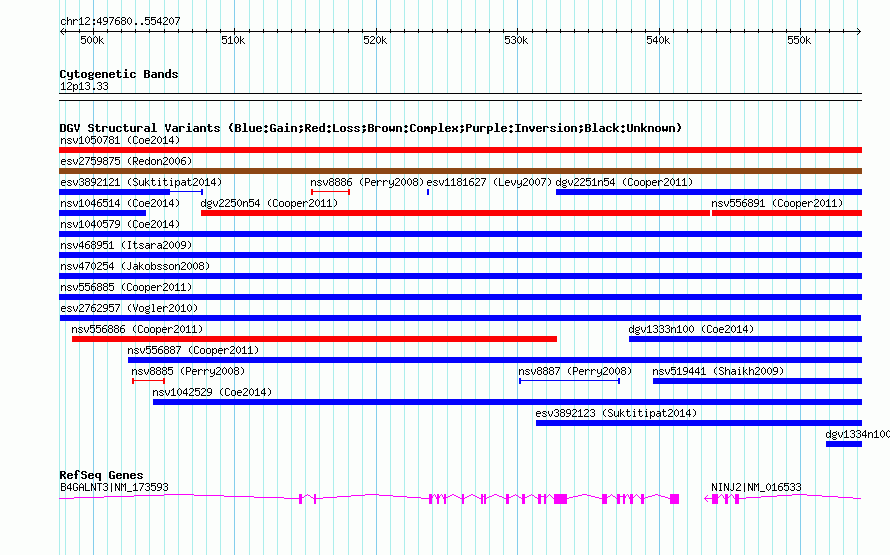
Task: Open the dgv1333n100 (Coe2014) blue bar
Action: [745, 339]
